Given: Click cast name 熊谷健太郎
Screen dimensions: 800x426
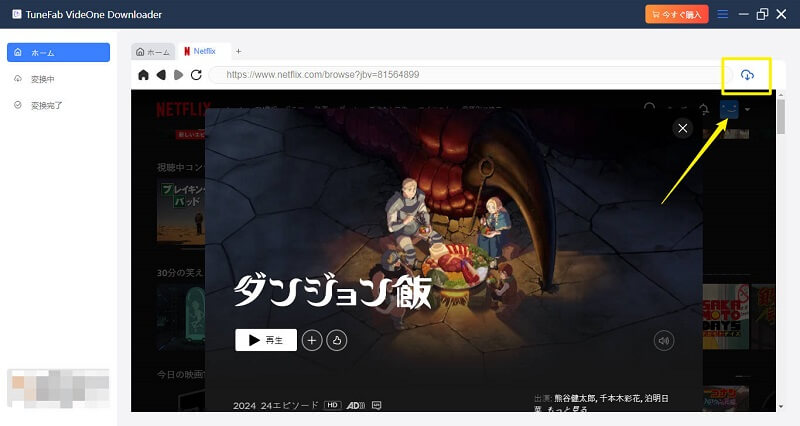Looking at the screenshot, I should [575, 398].
